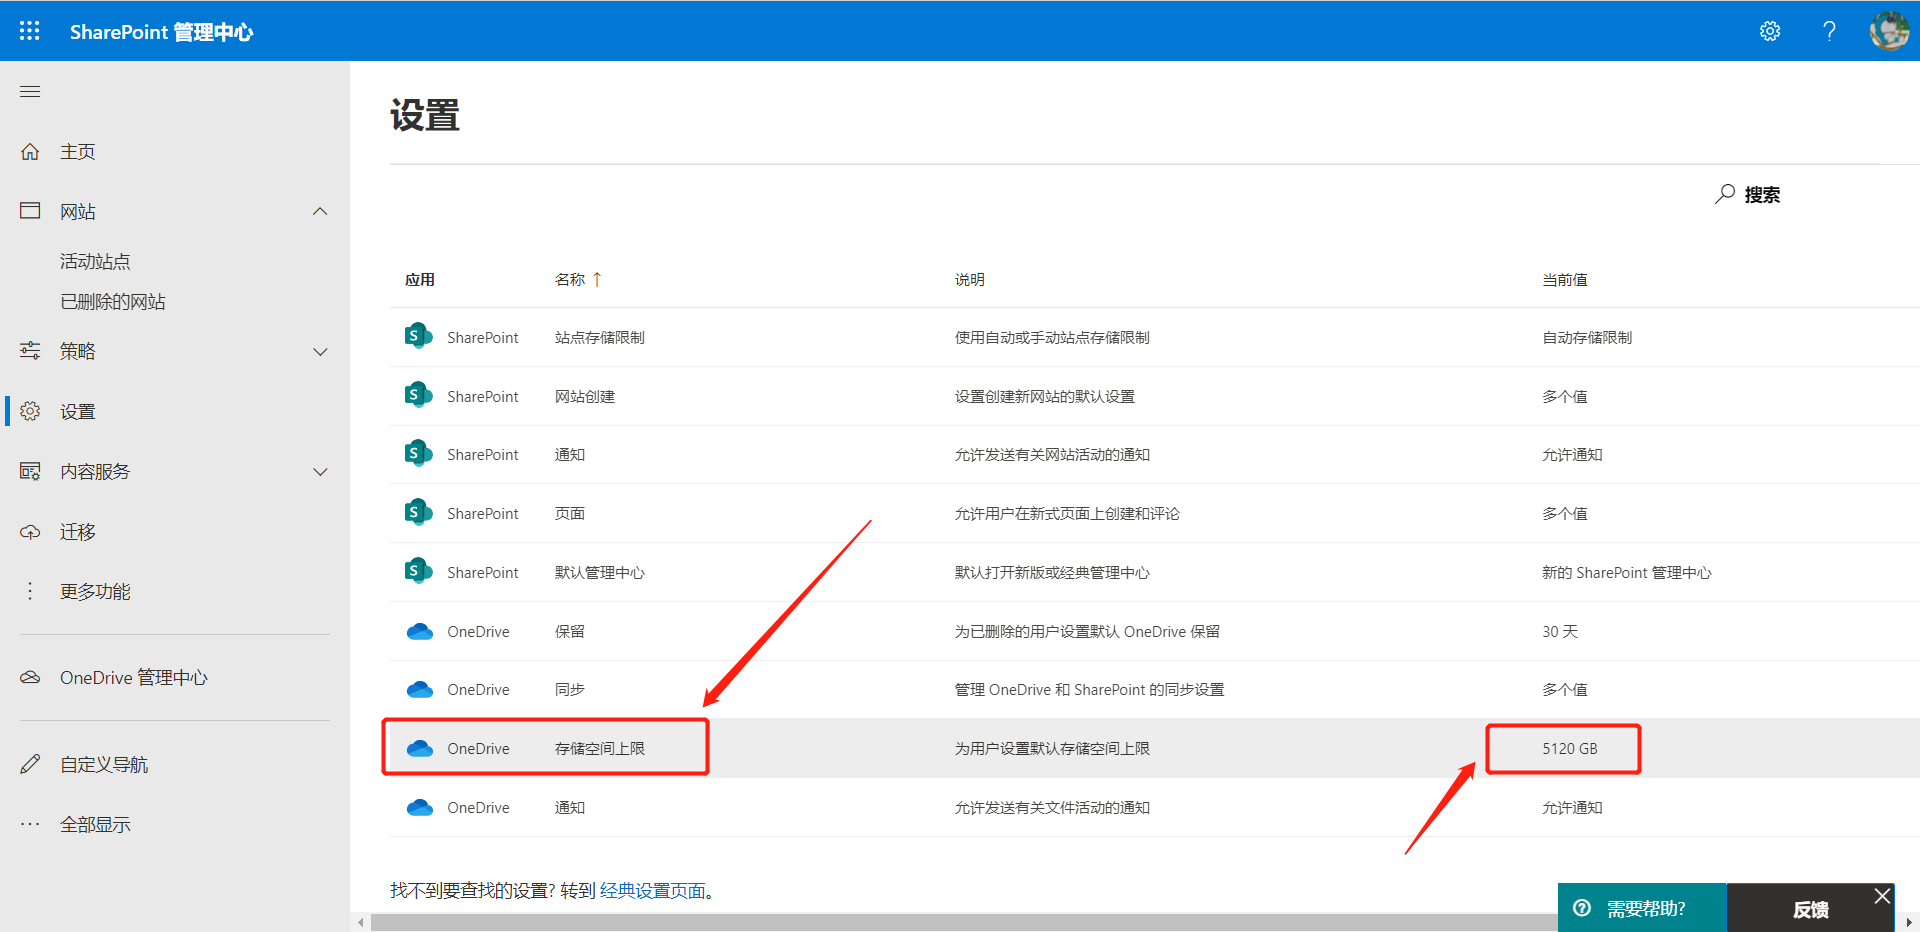The image size is (1920, 932).
Task: Click the scrollbar left arrow
Action: tap(361, 923)
